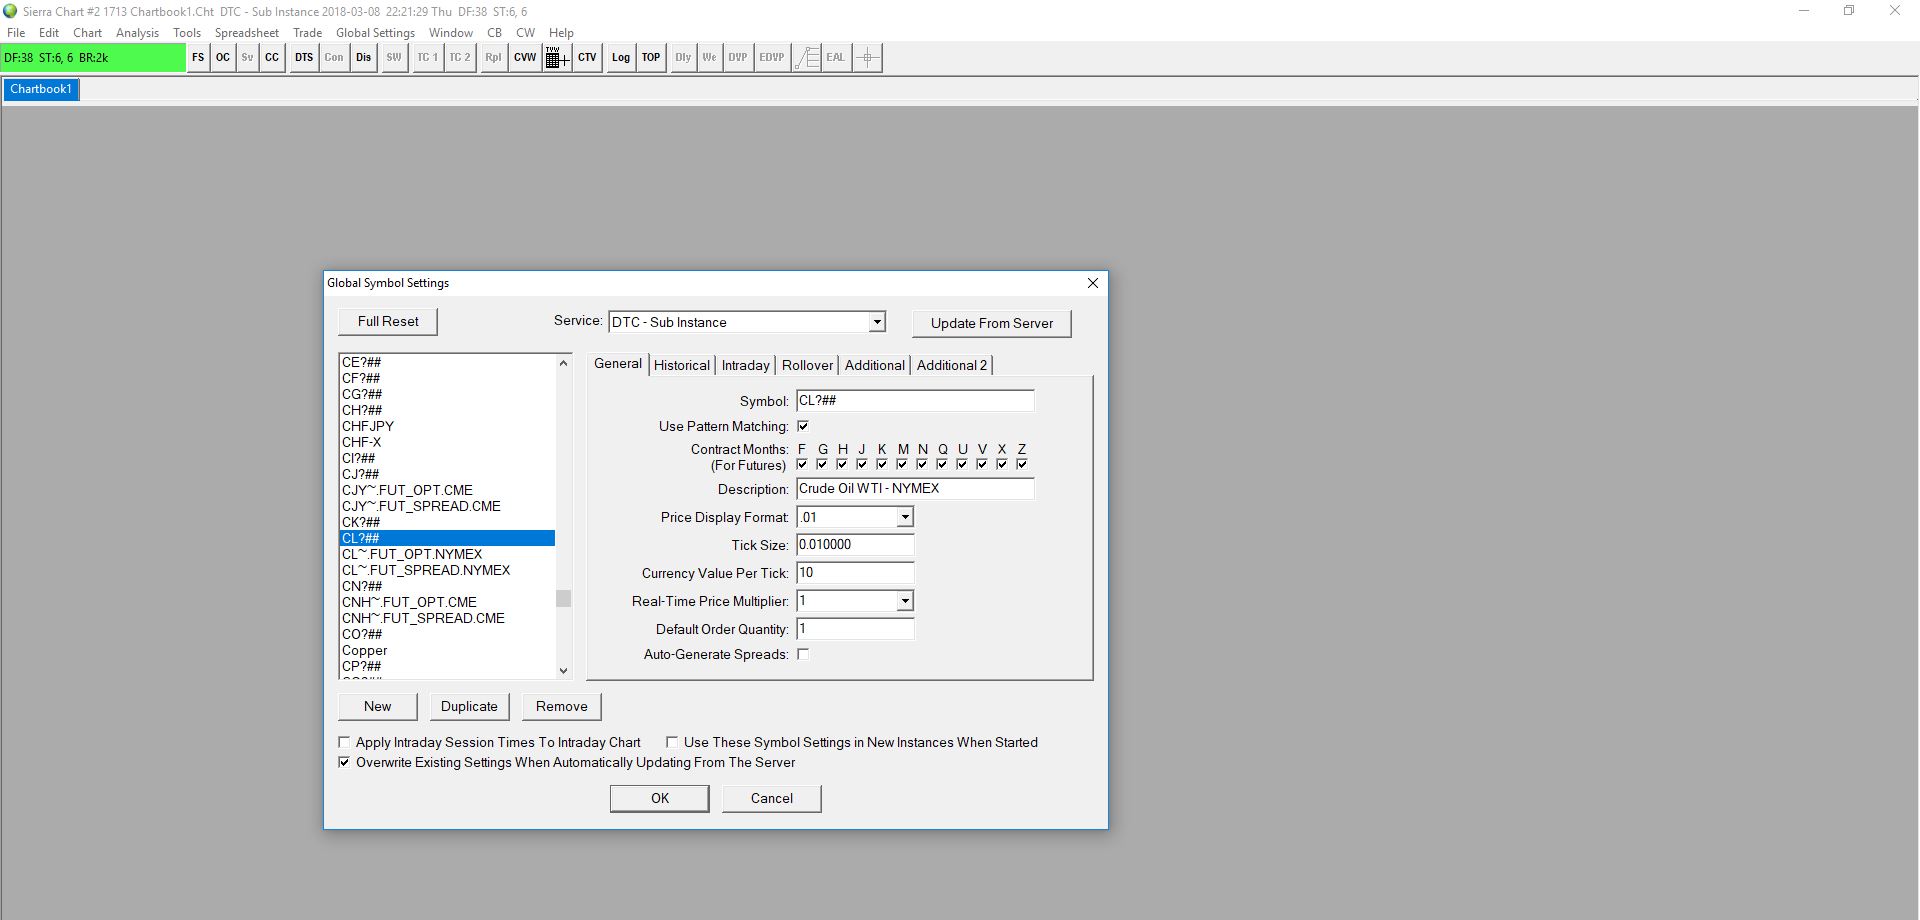Switch to the Additional 2 tab
Viewport: 1920px width, 920px height.
[952, 365]
